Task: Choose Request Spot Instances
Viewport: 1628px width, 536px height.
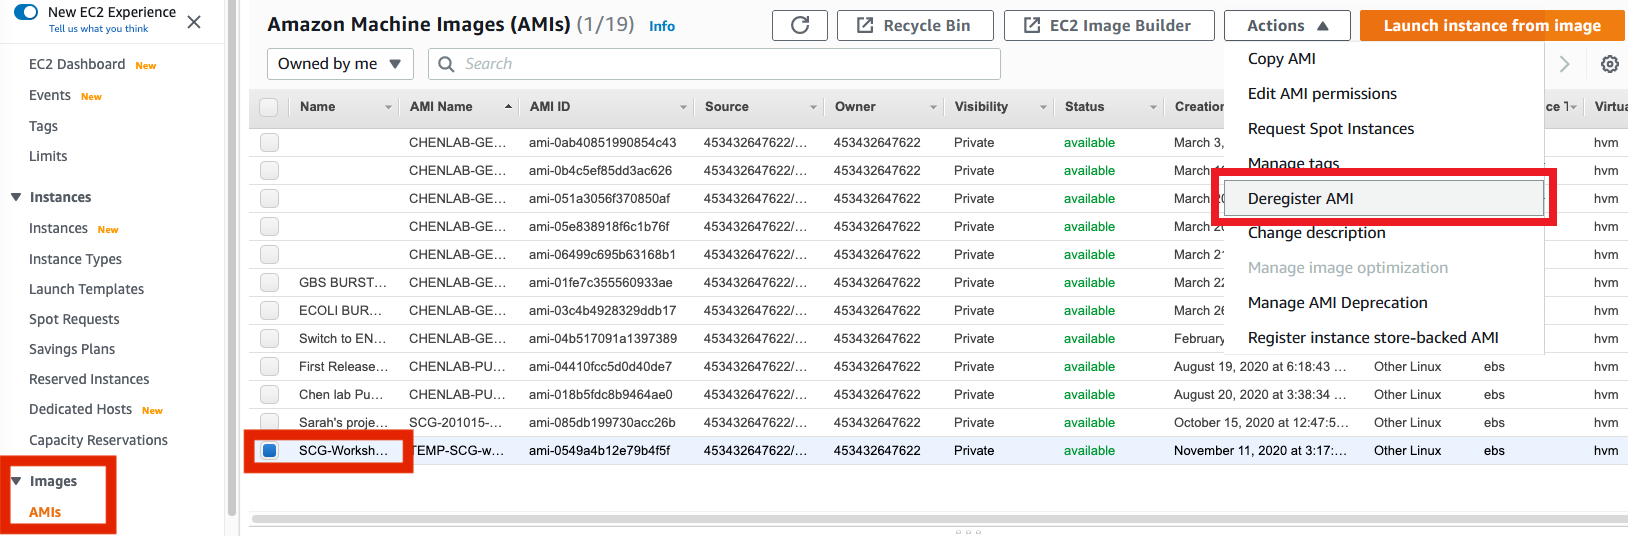Action: point(1331,129)
